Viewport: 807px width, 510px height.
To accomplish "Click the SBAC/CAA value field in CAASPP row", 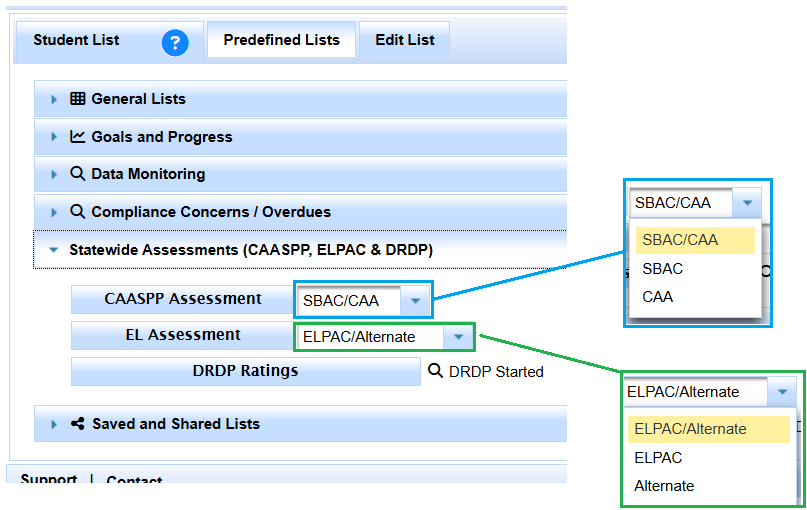I will [349, 301].
